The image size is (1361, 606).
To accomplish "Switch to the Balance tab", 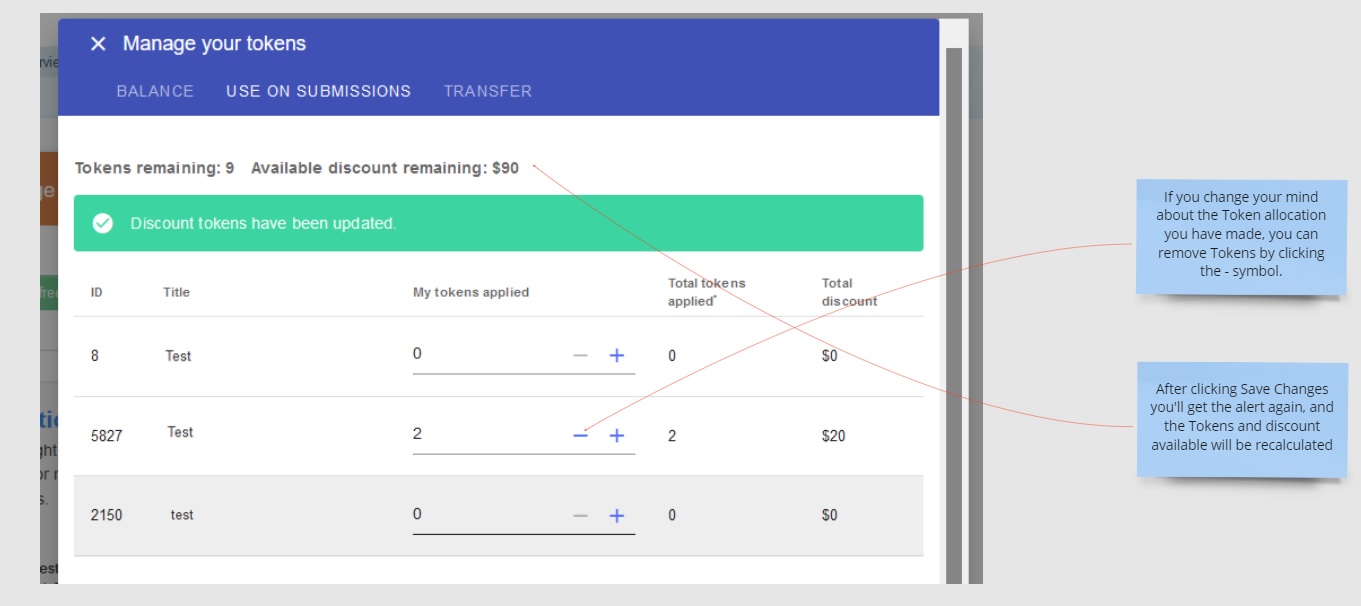I will click(155, 91).
